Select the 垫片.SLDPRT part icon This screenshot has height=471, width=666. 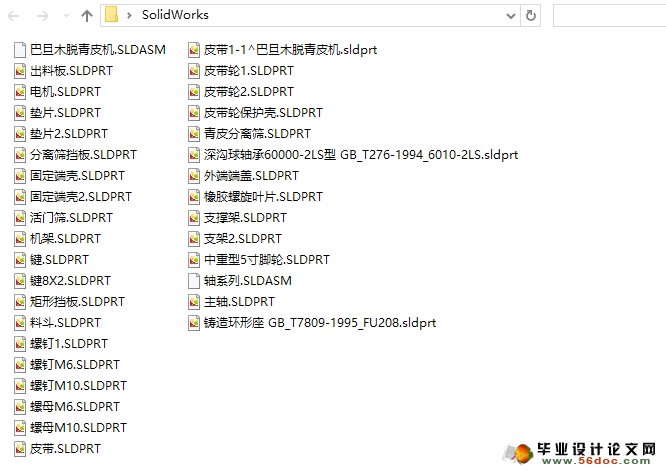[20, 113]
